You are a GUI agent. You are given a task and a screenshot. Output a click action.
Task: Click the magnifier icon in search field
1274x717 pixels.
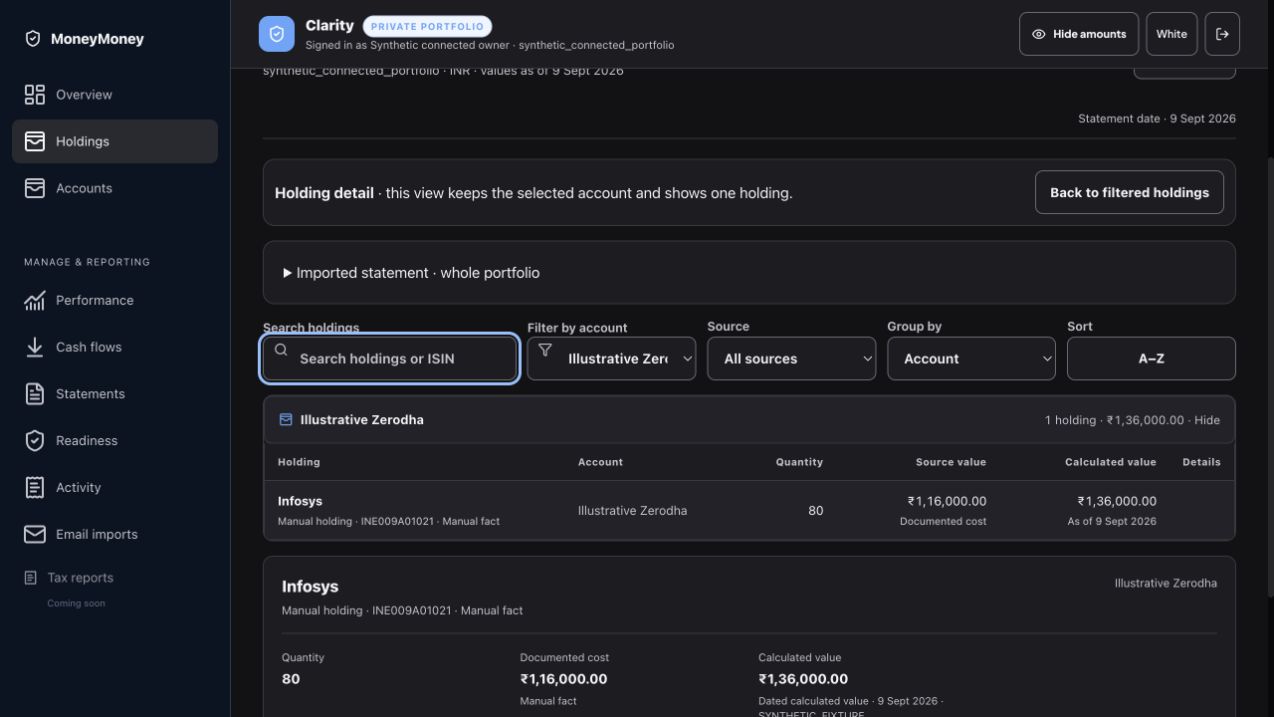tap(281, 350)
